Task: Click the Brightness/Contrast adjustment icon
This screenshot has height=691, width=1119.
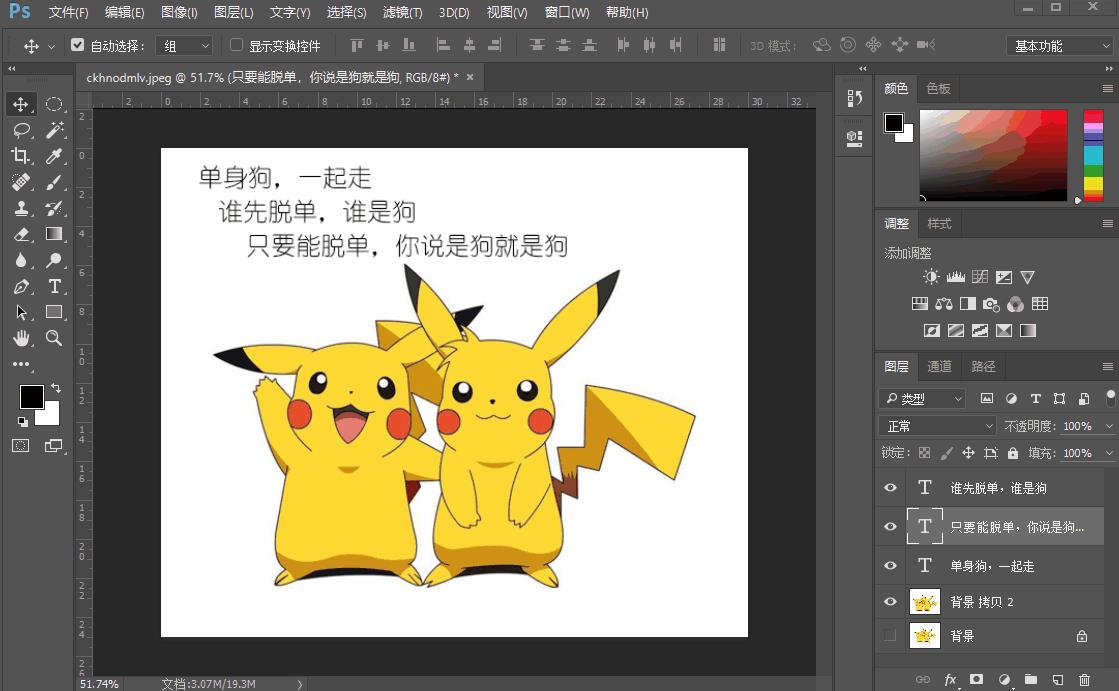Action: pos(931,277)
